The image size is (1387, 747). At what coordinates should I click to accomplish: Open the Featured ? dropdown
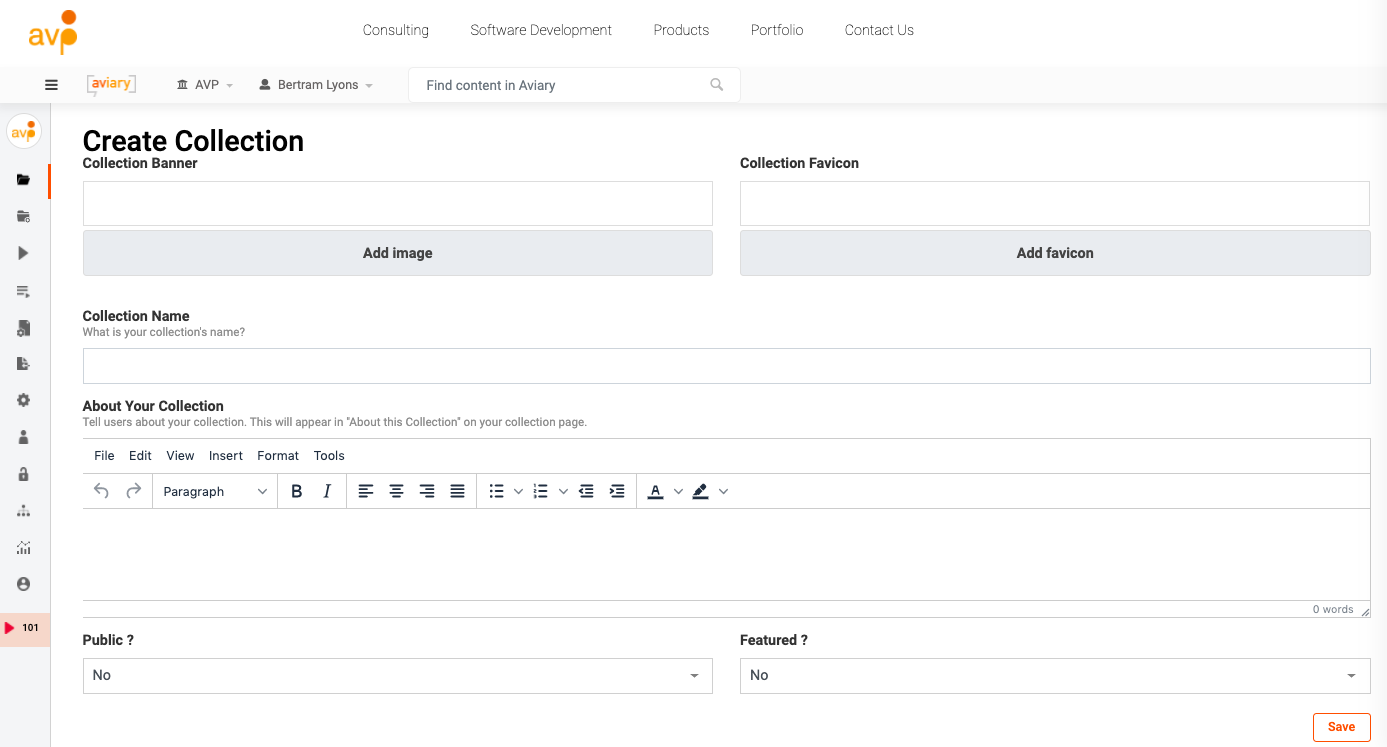(x=1055, y=676)
